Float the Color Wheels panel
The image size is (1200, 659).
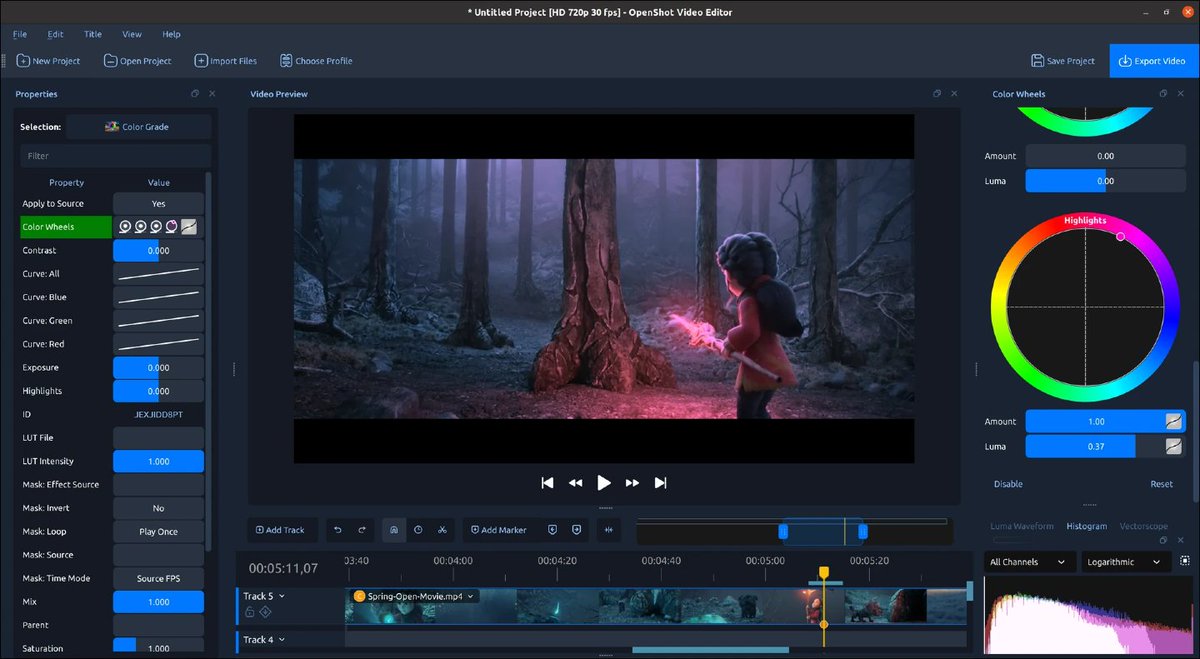(1162, 94)
